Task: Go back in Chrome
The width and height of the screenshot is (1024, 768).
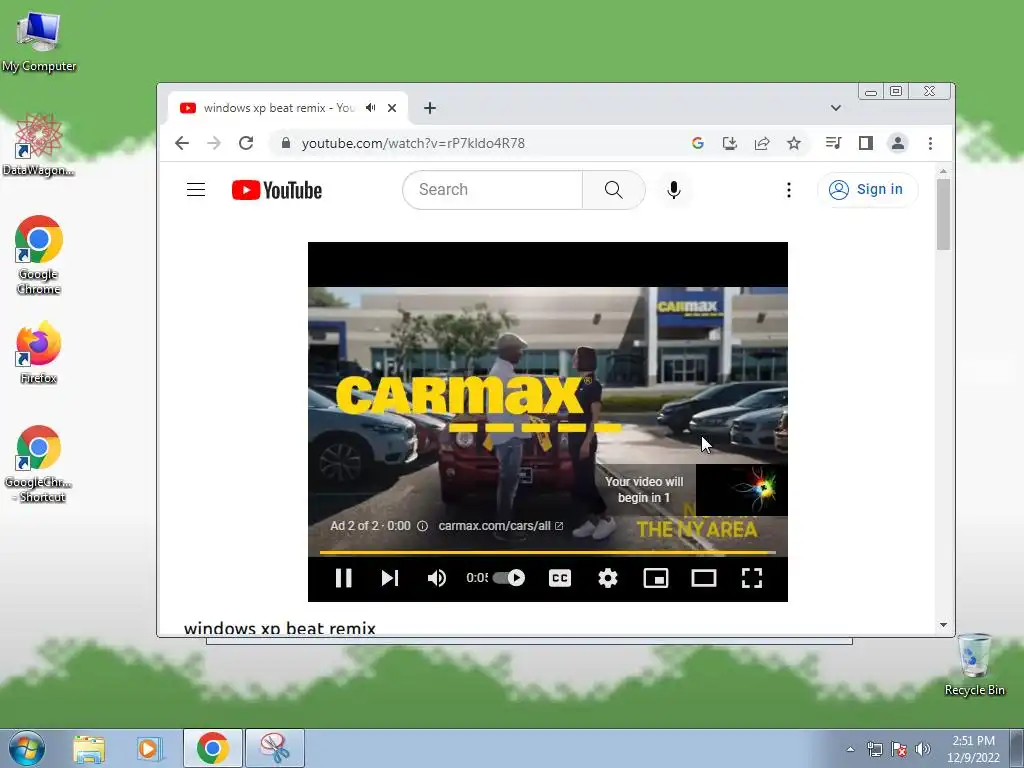Action: [182, 143]
